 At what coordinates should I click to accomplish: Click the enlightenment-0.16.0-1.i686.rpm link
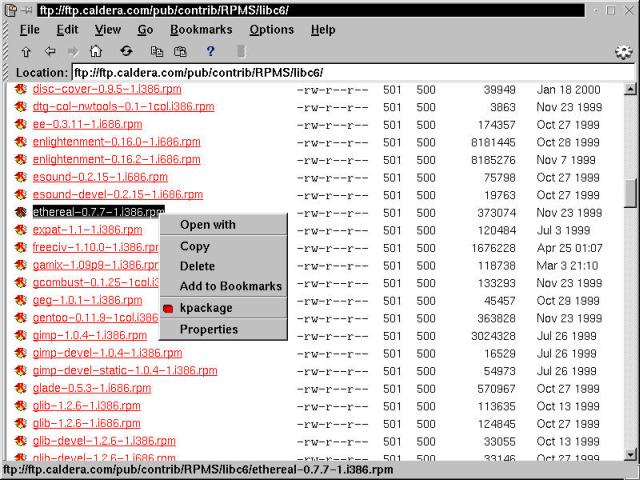tap(116, 142)
